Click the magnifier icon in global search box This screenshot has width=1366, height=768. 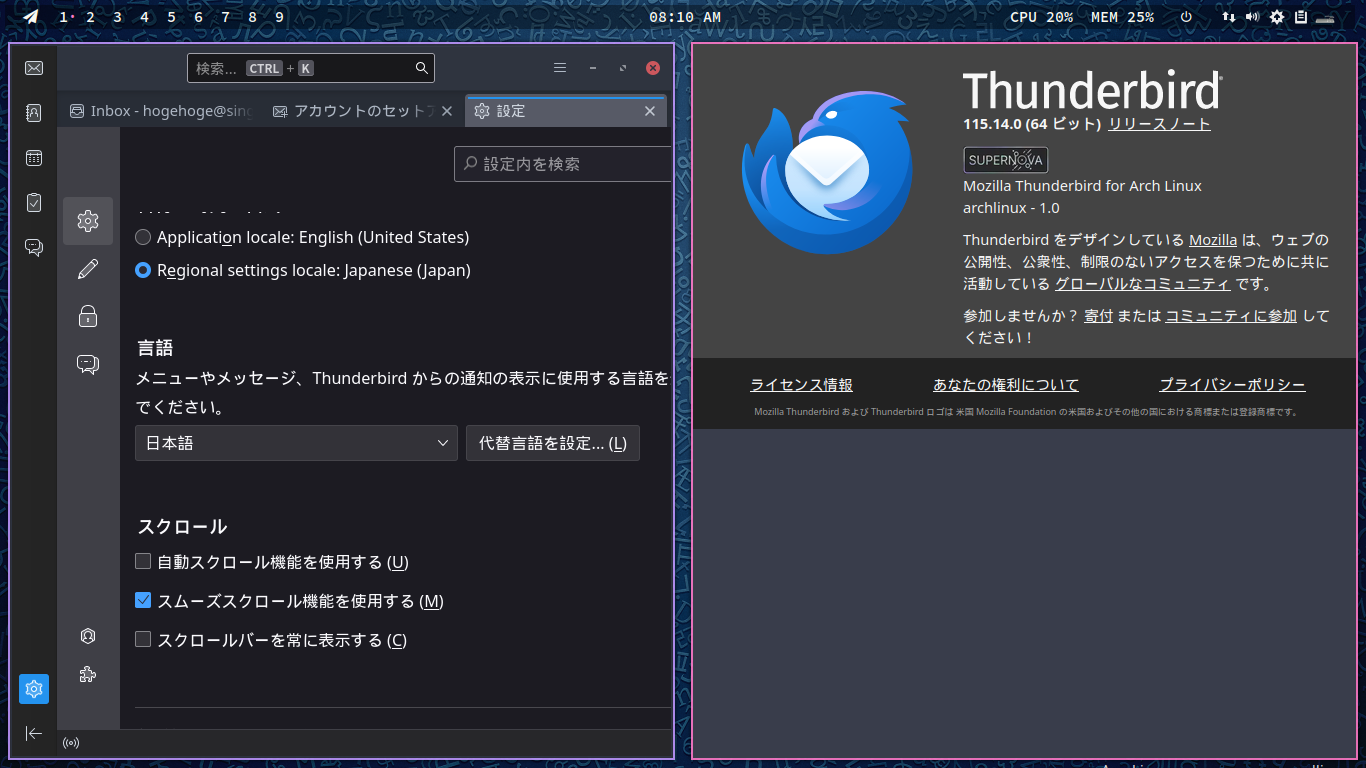click(x=422, y=68)
